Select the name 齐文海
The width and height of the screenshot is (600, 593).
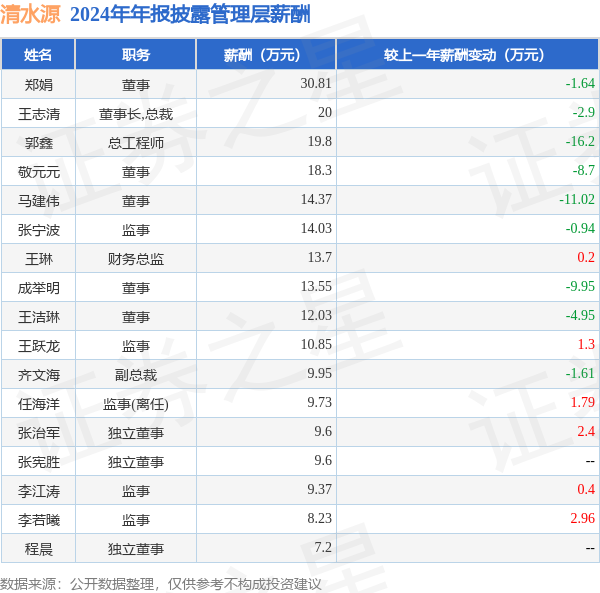tap(39, 375)
